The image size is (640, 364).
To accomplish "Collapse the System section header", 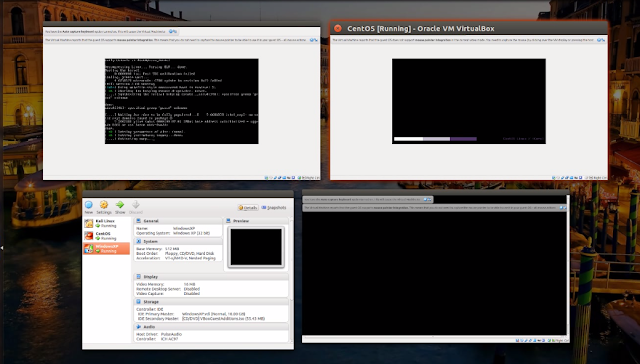I will 178,242.
